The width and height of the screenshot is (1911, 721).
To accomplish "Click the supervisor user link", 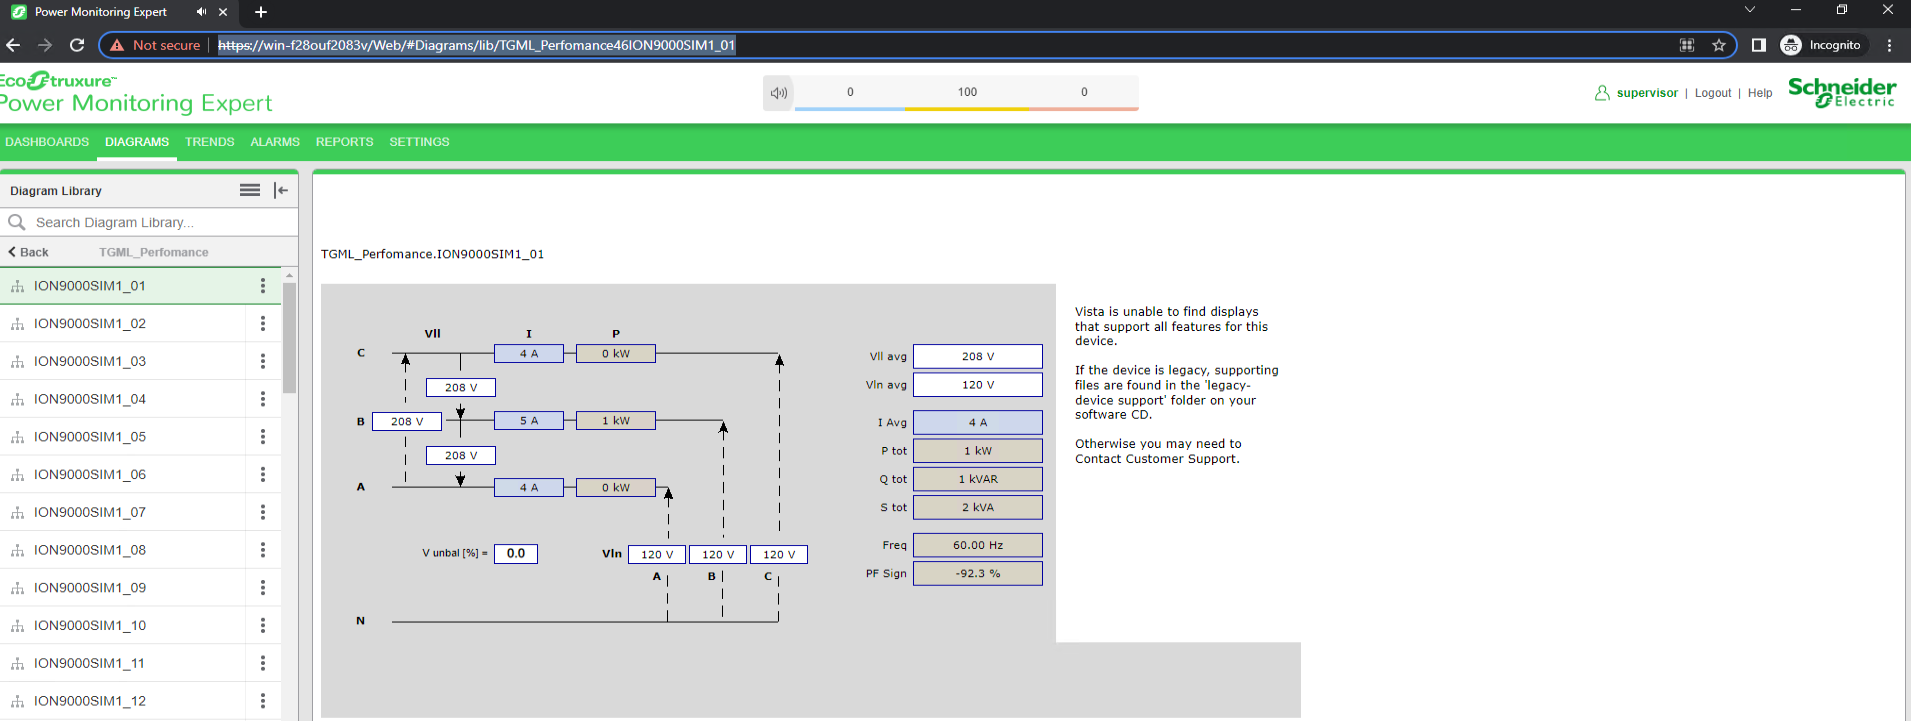I will click(x=1647, y=93).
